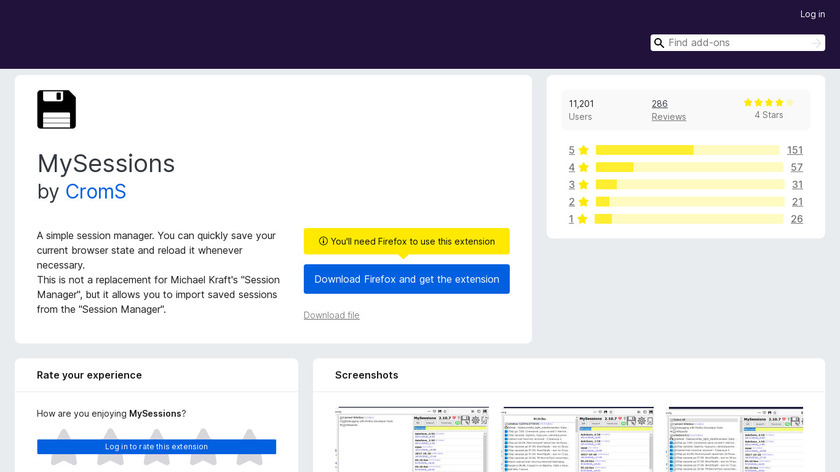
Task: Click the 4-star rating bar
Action: [x=689, y=167]
